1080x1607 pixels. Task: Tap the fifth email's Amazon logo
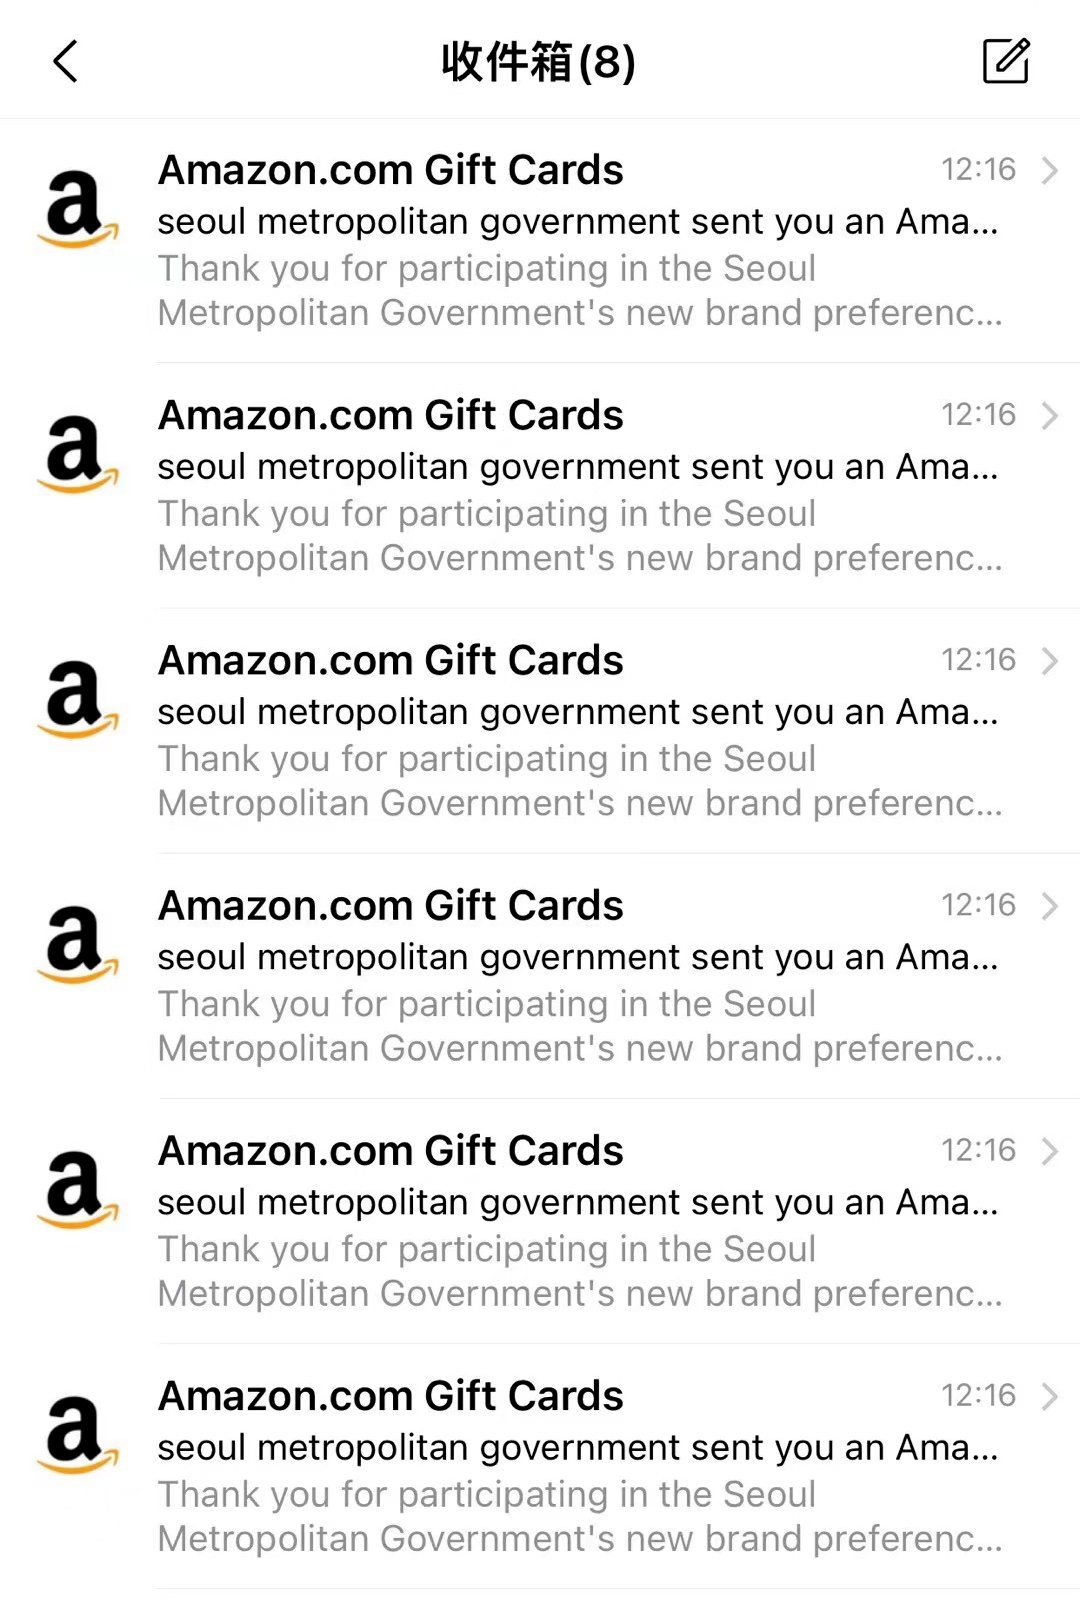[x=77, y=1188]
